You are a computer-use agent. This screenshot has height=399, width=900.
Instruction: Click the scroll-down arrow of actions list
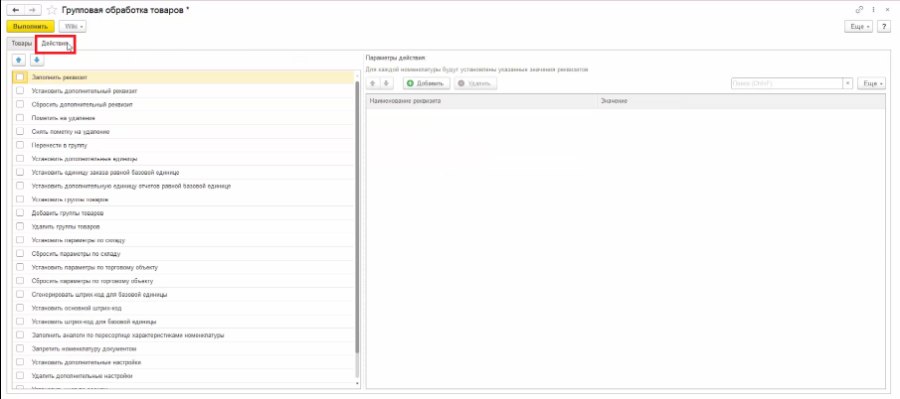pos(358,383)
